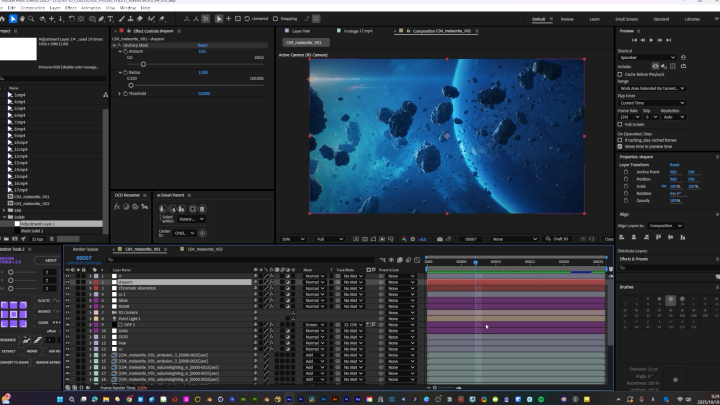Click the timeline current timecode field

tap(84, 258)
